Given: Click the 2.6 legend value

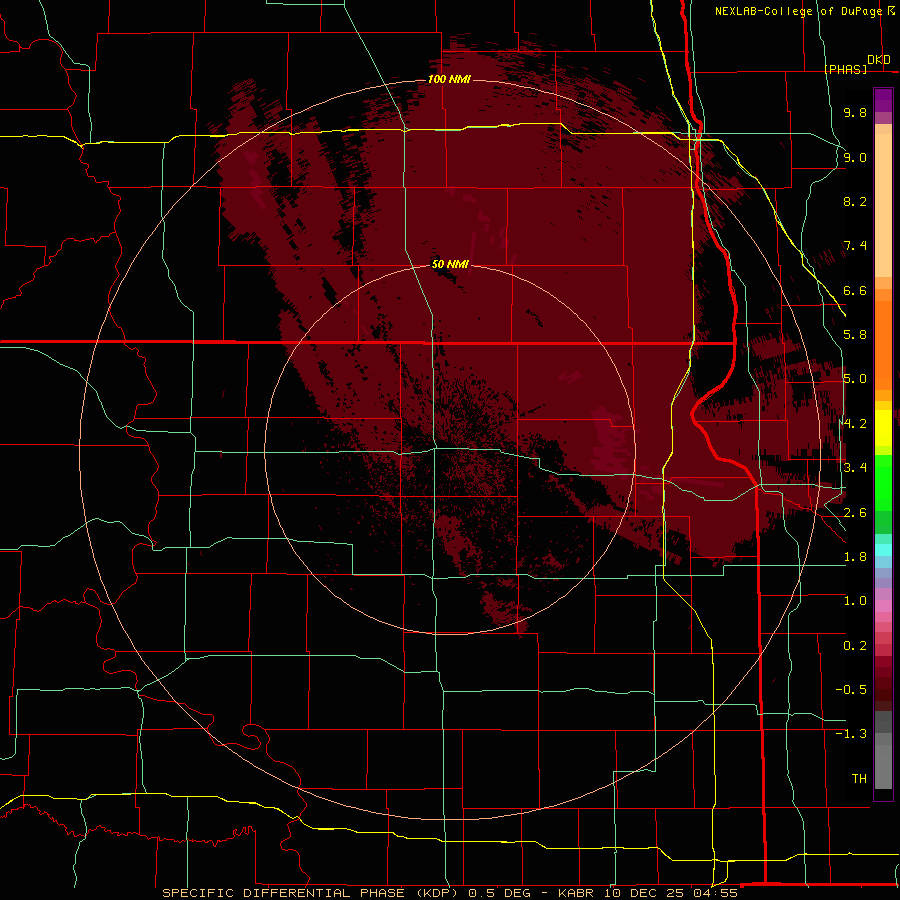Looking at the screenshot, I should pos(855,513).
